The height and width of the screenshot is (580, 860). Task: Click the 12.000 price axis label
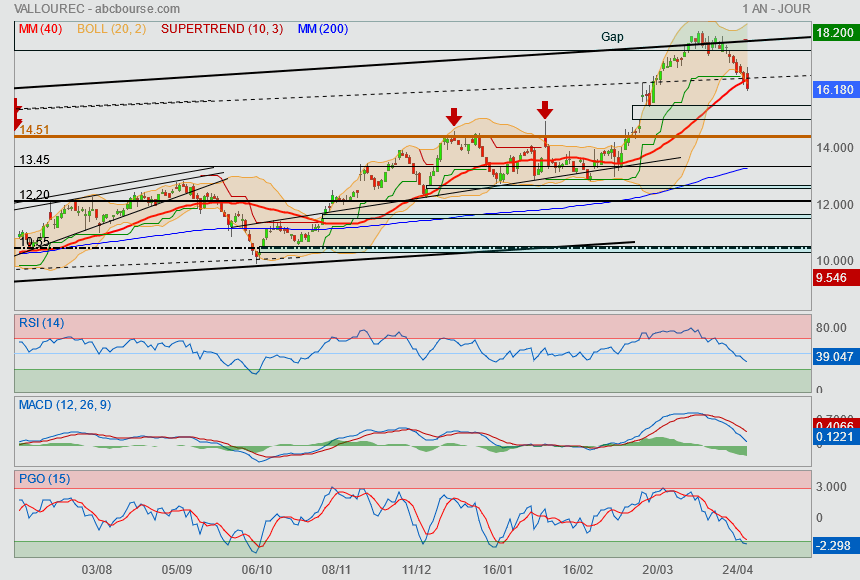tap(835, 205)
